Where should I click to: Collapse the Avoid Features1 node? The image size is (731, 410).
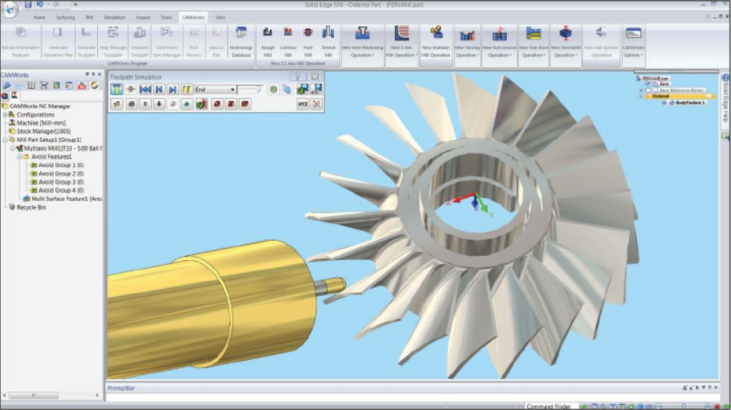pos(20,157)
